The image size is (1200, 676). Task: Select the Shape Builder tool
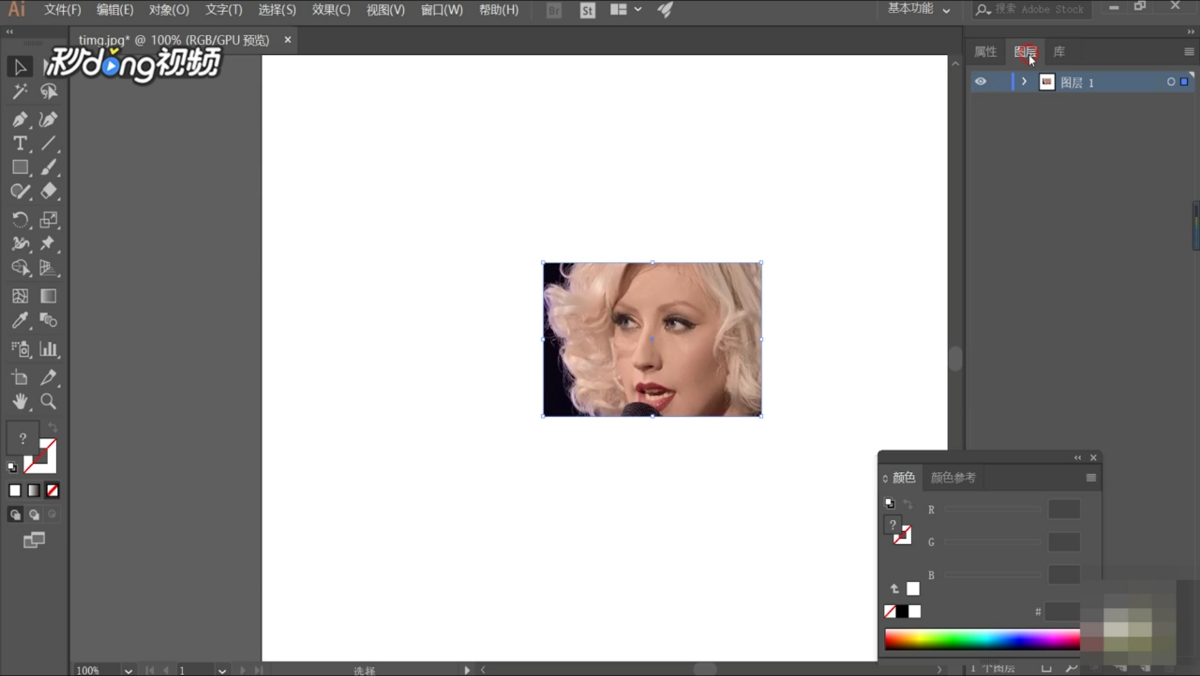[x=20, y=268]
